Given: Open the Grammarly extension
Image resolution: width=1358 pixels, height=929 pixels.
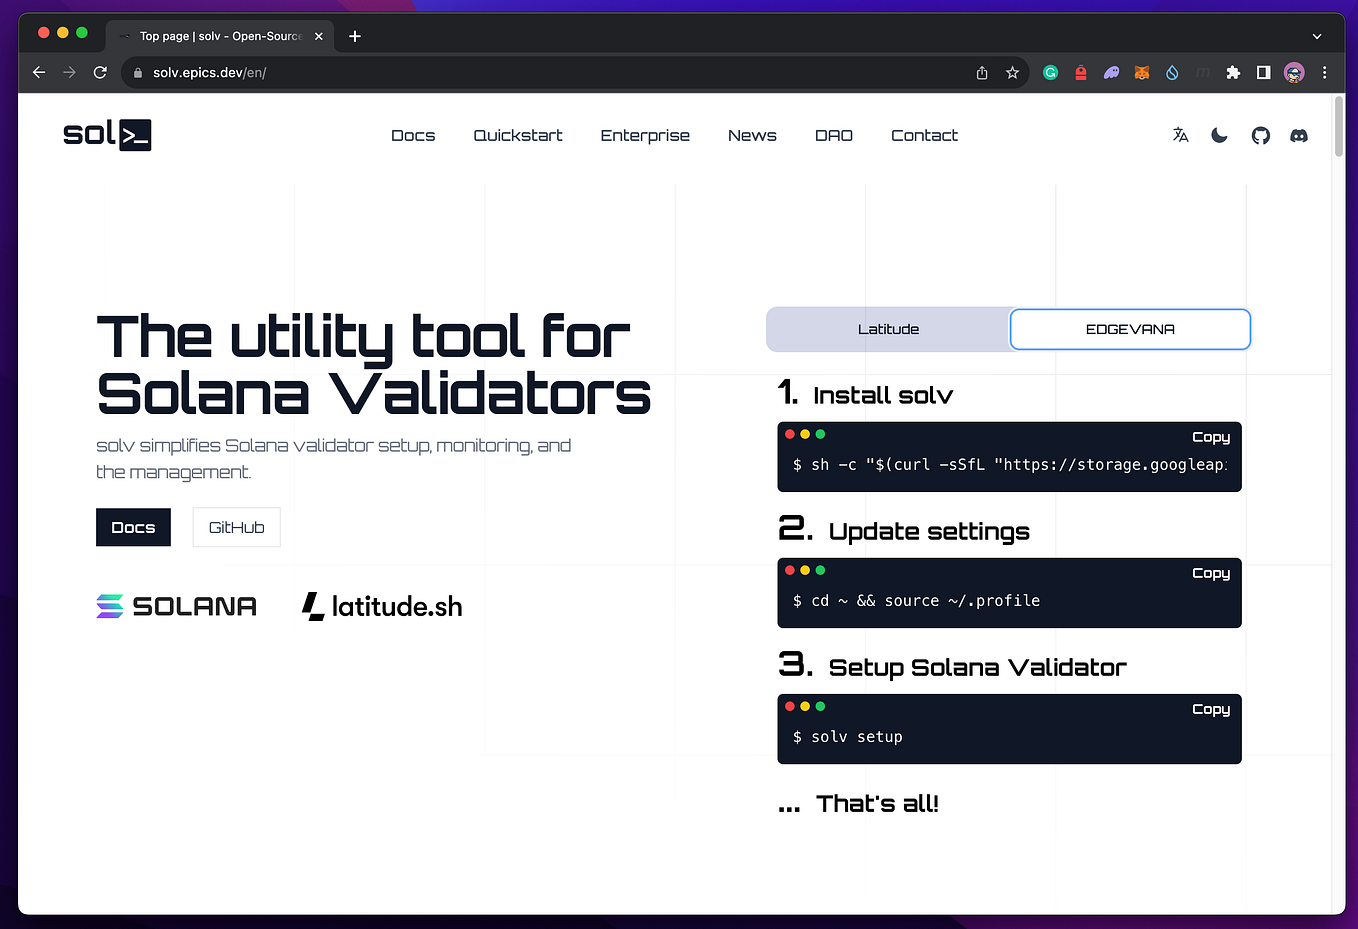Looking at the screenshot, I should pyautogui.click(x=1050, y=72).
